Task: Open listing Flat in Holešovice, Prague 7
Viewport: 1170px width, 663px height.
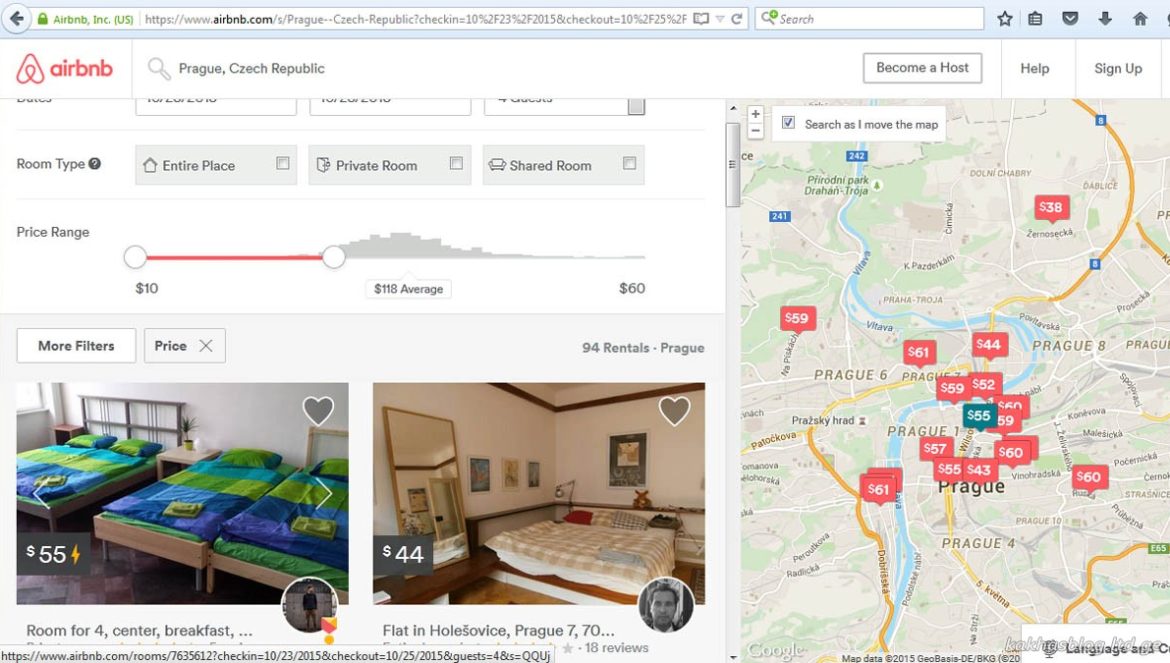Action: click(x=498, y=631)
